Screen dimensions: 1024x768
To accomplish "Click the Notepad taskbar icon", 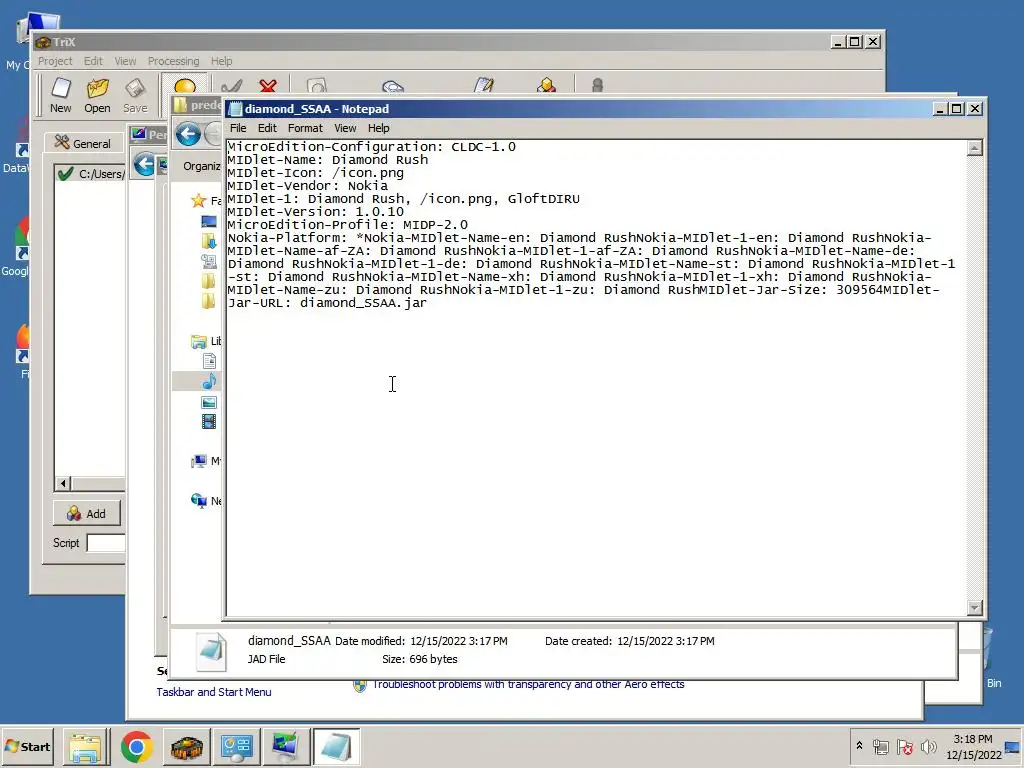I will 336,747.
